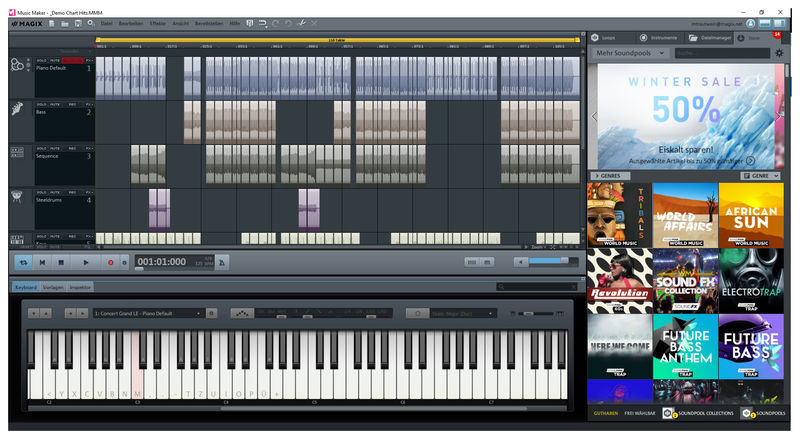The width and height of the screenshot is (800, 439).
Task: Click the Soundpools button at the bottom right
Action: click(x=764, y=413)
